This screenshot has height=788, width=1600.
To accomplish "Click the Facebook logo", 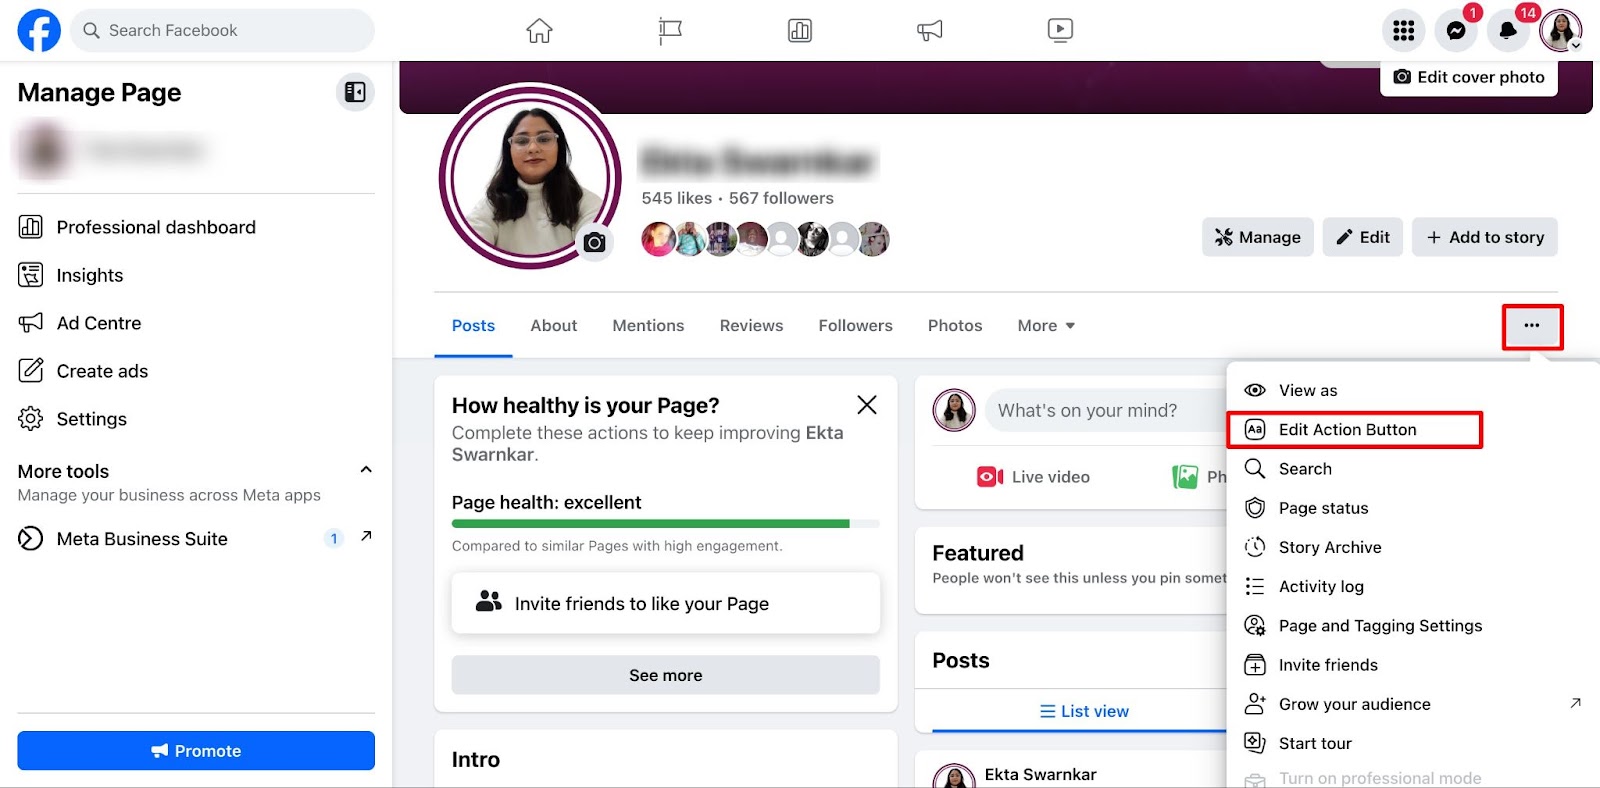I will pos(39,30).
